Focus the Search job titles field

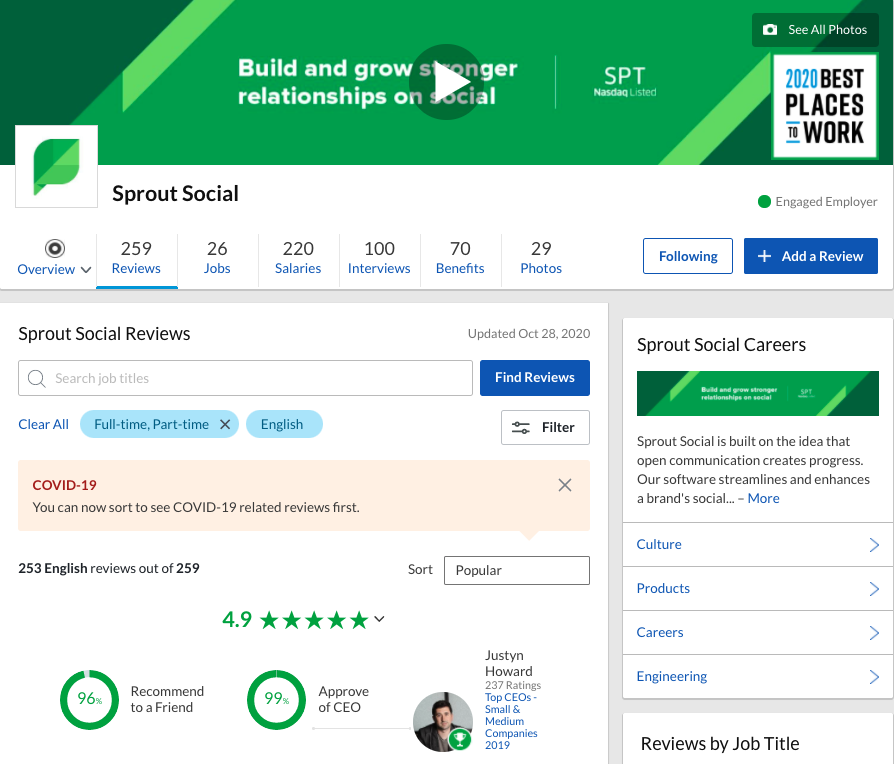(x=245, y=378)
